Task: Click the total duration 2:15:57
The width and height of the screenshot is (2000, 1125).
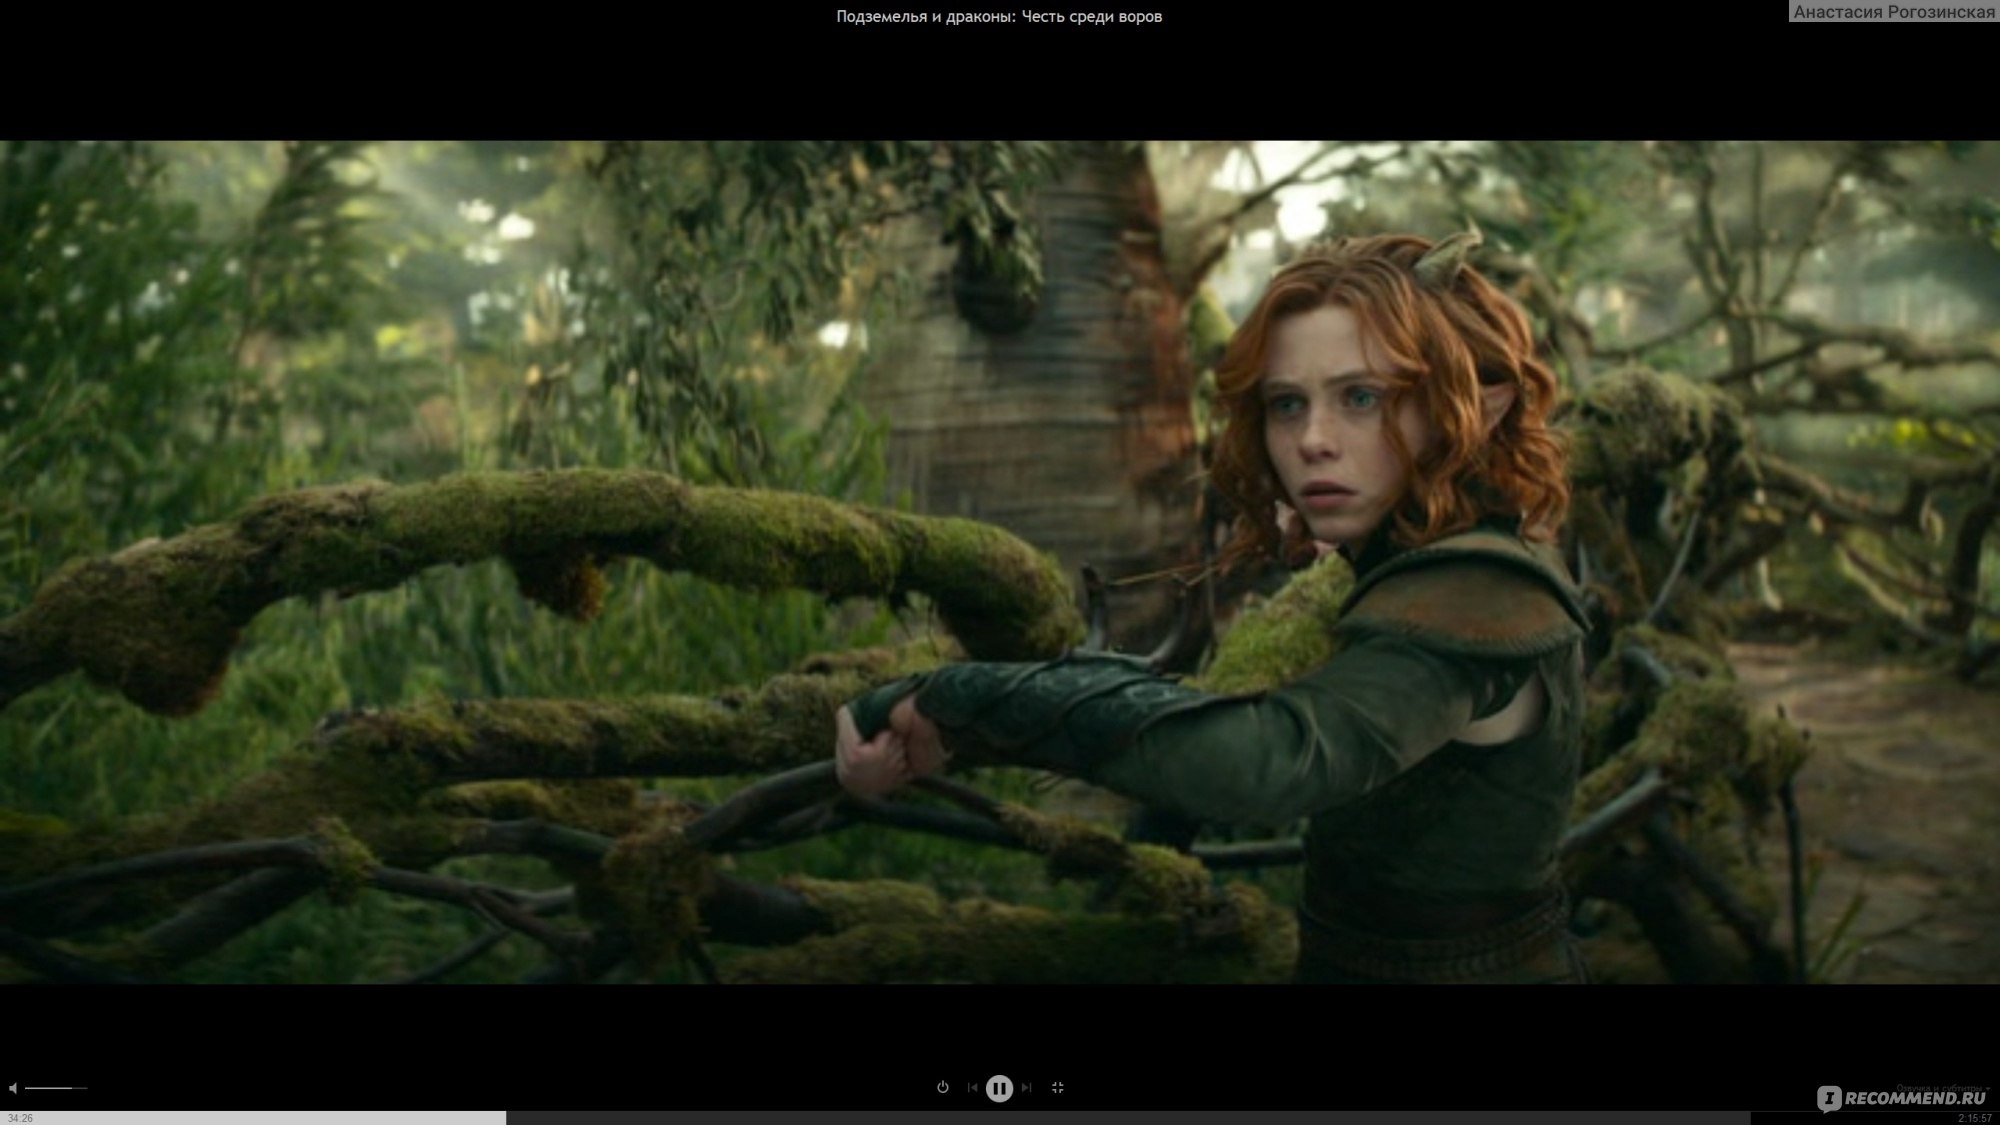Action: [x=1975, y=1118]
